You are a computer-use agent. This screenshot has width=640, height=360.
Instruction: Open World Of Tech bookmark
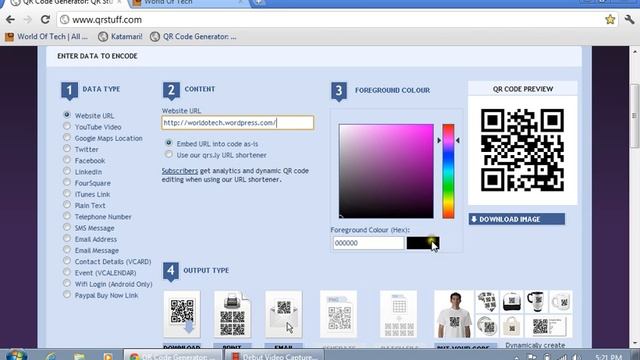pos(47,37)
